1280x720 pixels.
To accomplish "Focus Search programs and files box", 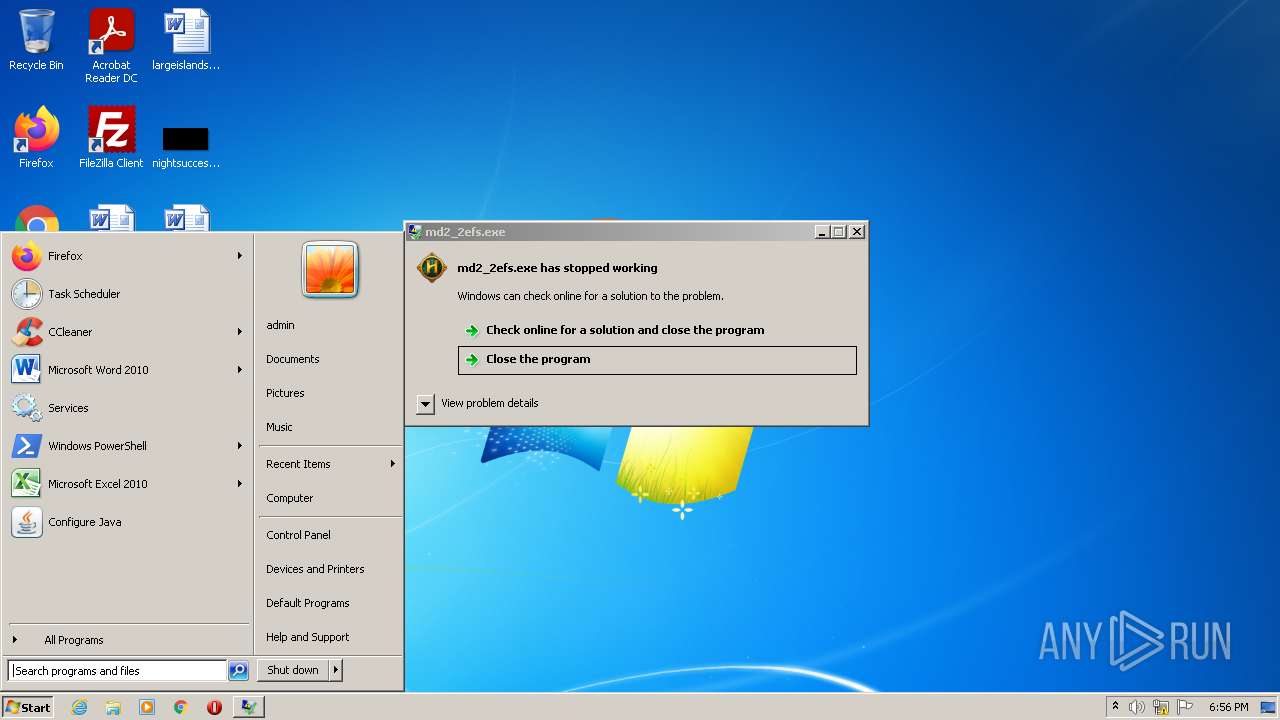I will coord(117,671).
